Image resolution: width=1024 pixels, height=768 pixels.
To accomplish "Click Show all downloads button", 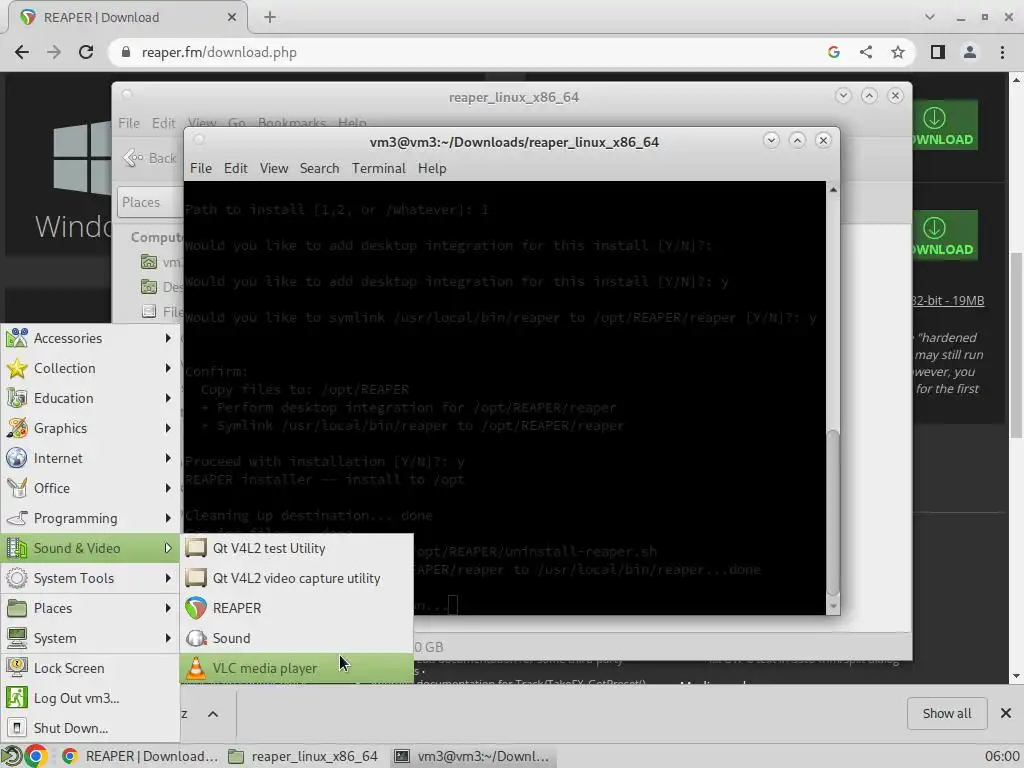I will [947, 713].
